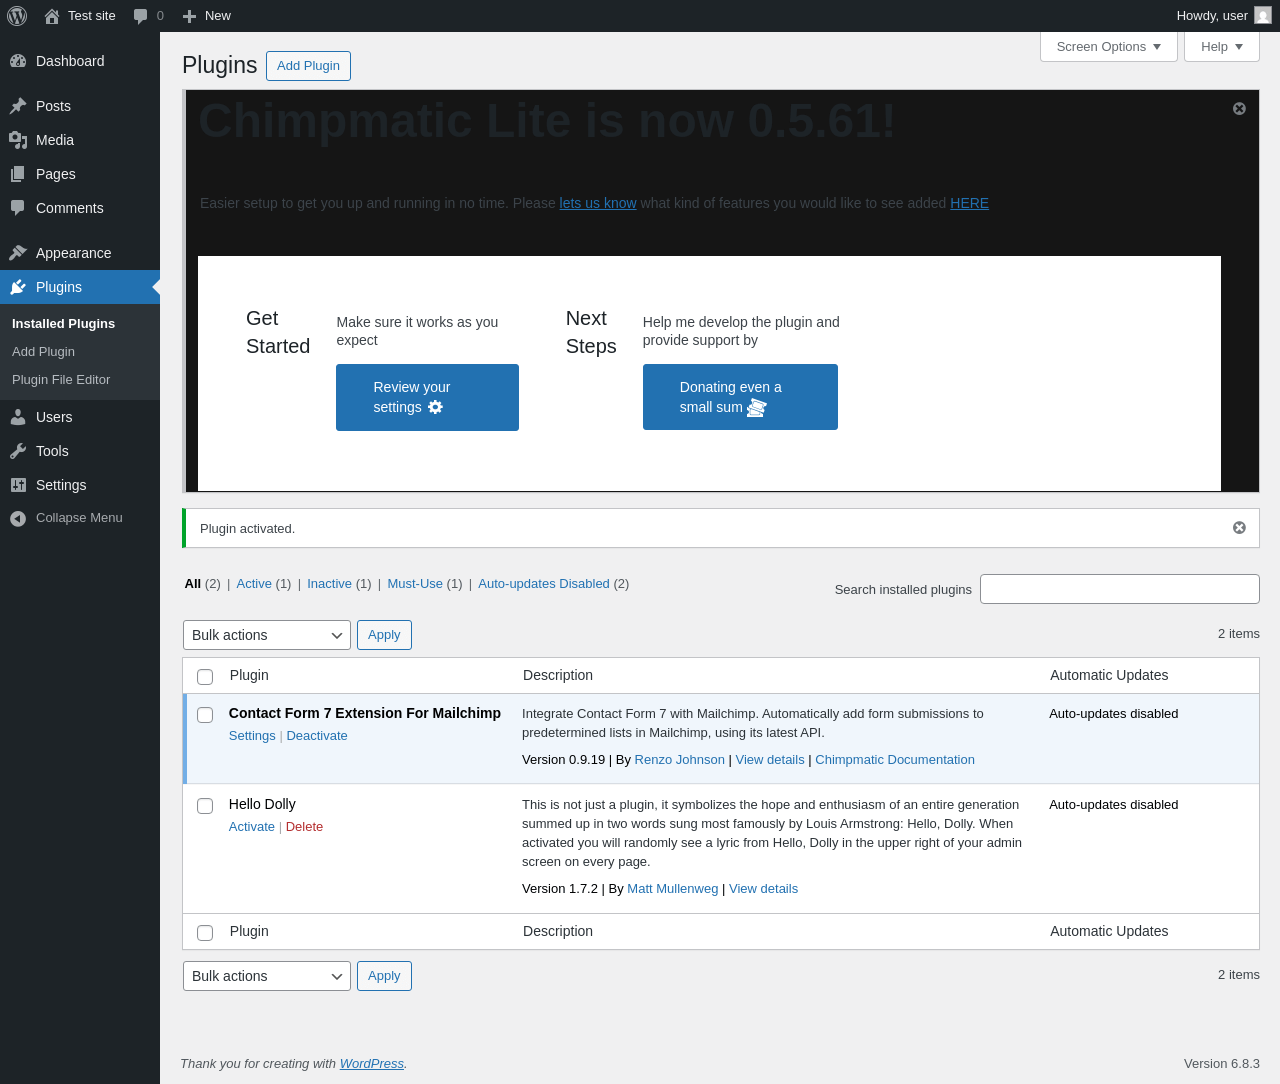Expand the Screen Options panel
Viewport: 1280px width, 1084px height.
(x=1108, y=47)
